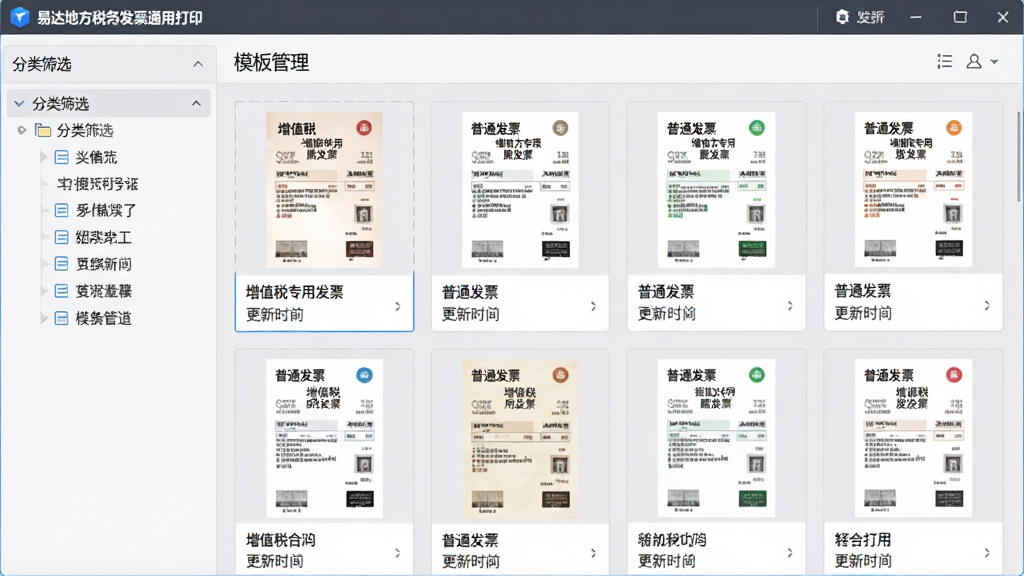The height and width of the screenshot is (576, 1024).
Task: Expand the 分类筛选 folder node arrow
Action: (x=22, y=130)
